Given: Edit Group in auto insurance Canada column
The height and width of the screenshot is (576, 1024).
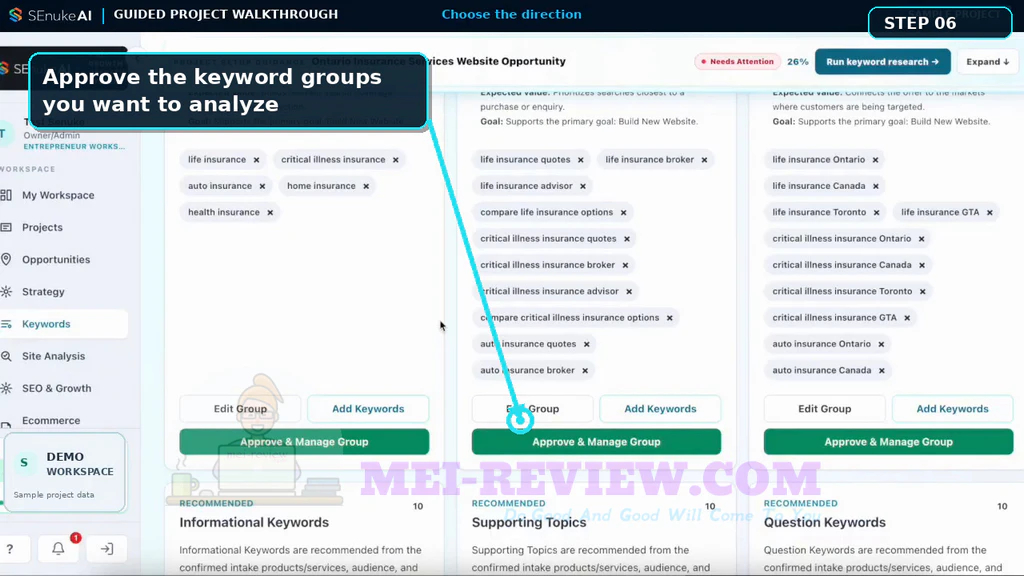Looking at the screenshot, I should 824,409.
